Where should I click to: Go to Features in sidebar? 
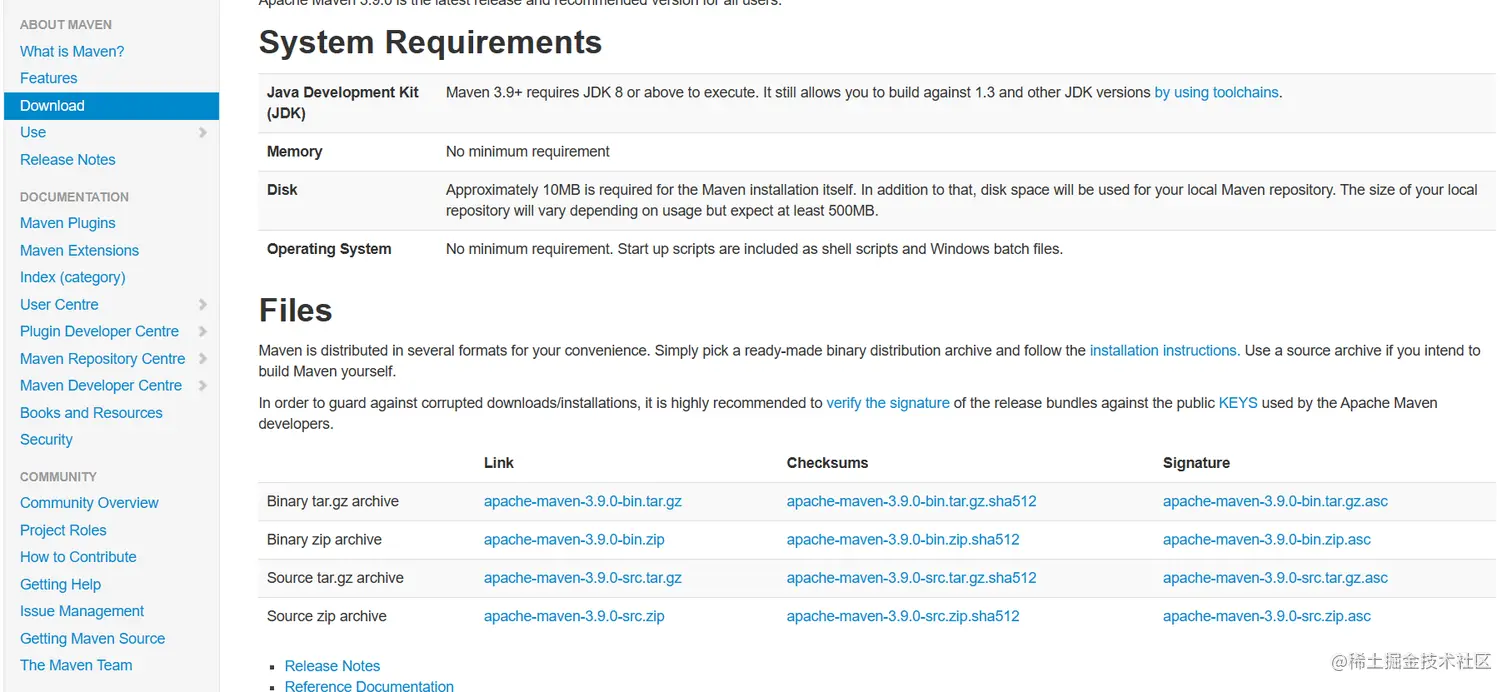click(x=48, y=78)
